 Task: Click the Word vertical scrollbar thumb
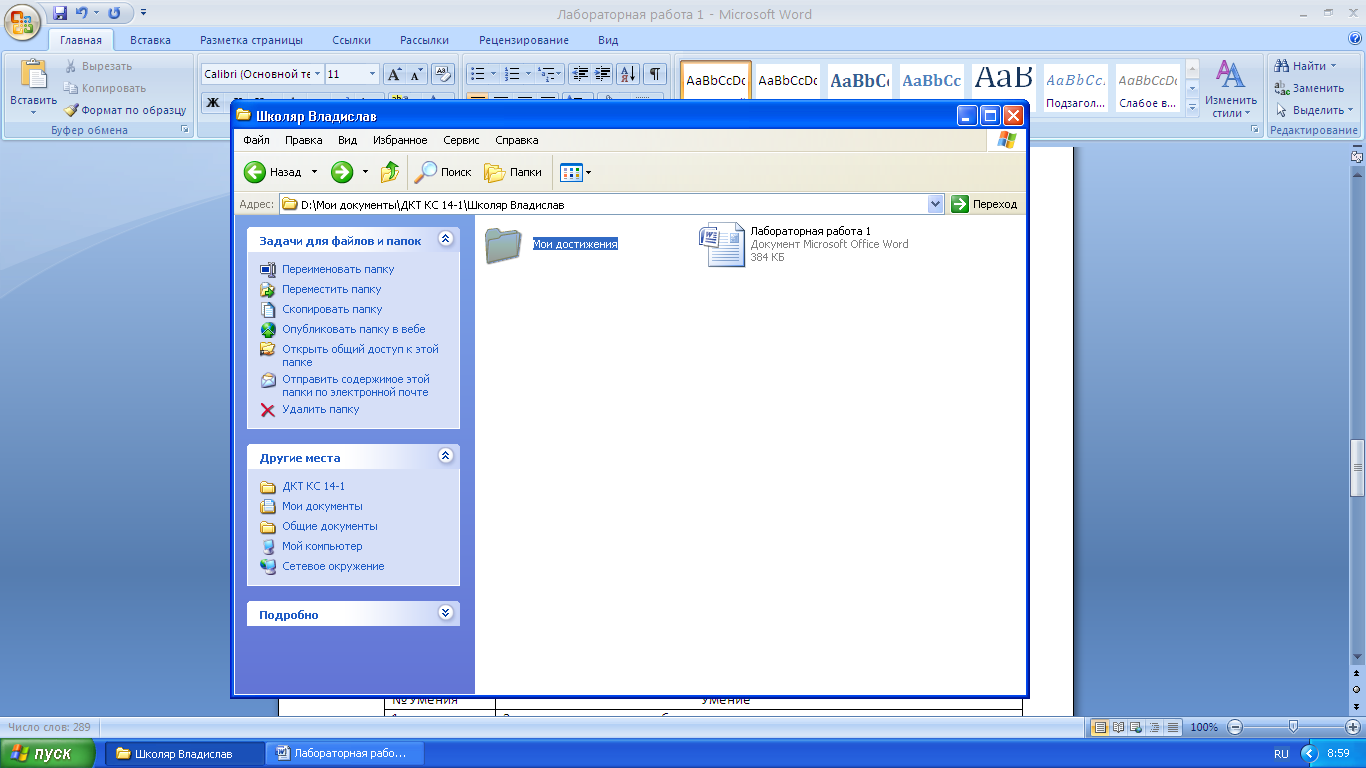click(1357, 468)
